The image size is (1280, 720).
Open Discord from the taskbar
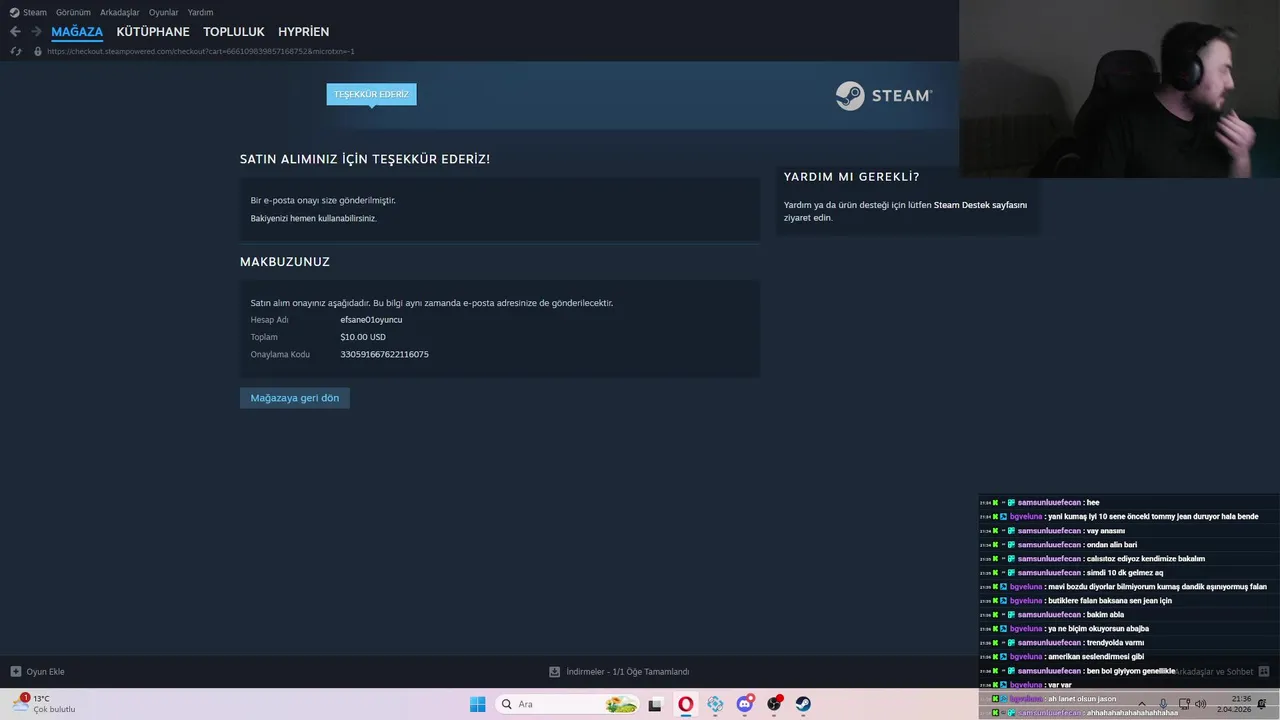(x=745, y=704)
